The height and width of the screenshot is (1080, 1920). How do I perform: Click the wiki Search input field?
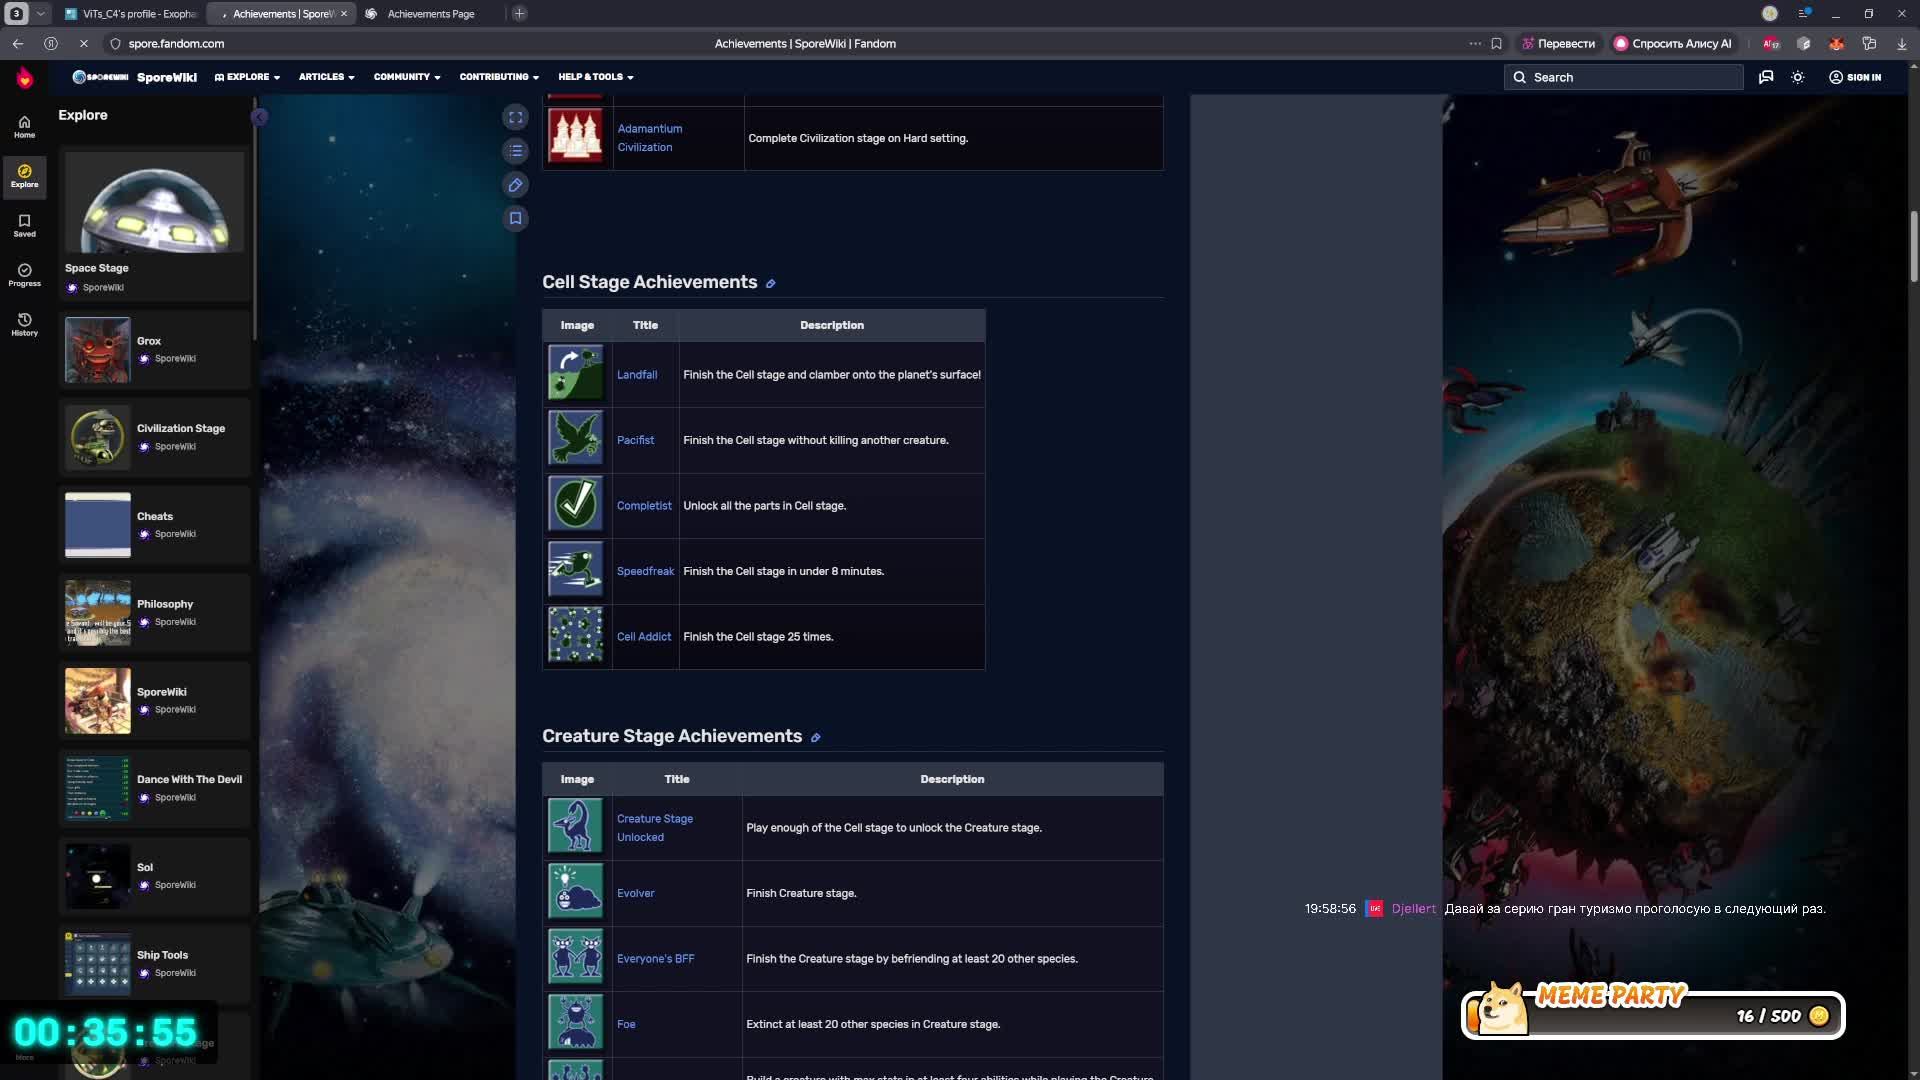pos(1624,77)
